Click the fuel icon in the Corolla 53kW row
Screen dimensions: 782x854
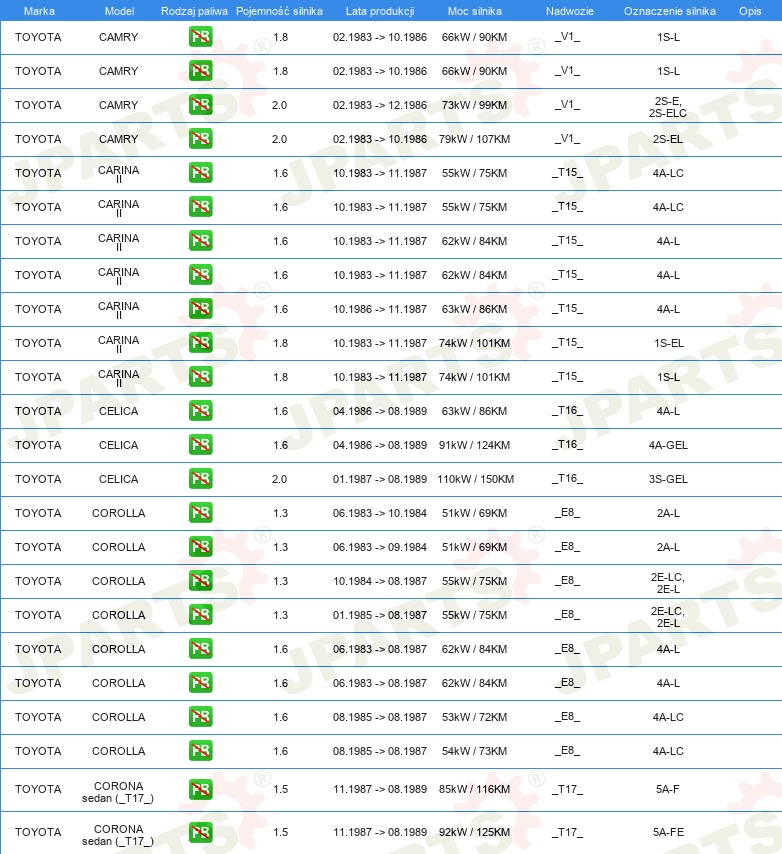(200, 717)
